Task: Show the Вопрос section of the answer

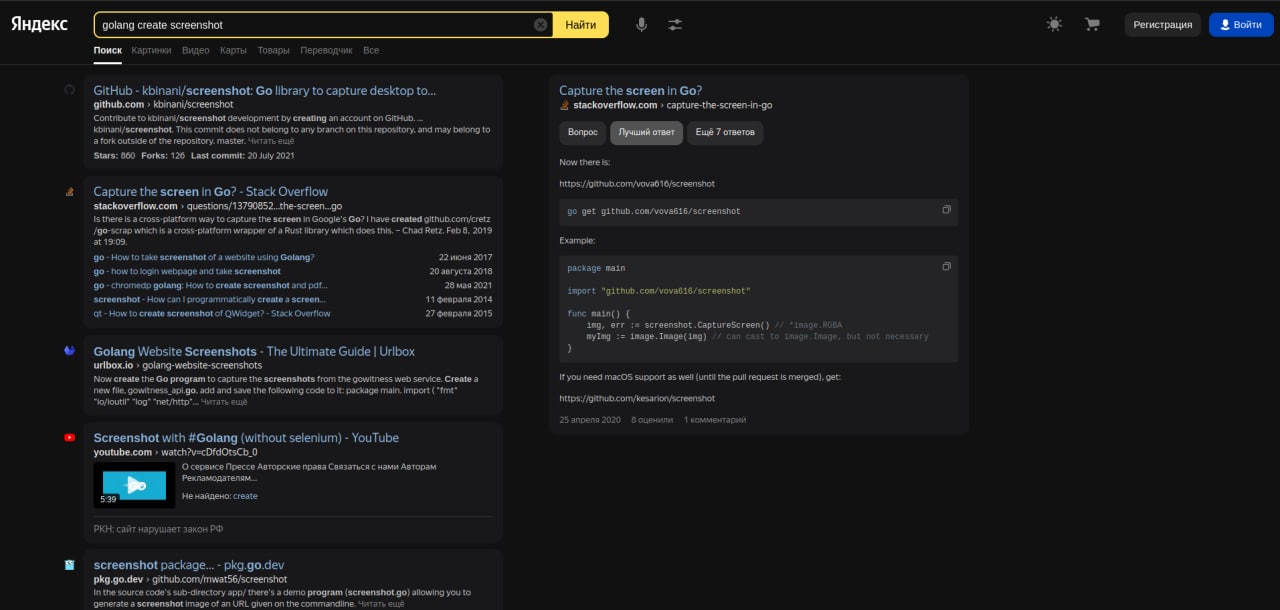Action: coord(582,132)
